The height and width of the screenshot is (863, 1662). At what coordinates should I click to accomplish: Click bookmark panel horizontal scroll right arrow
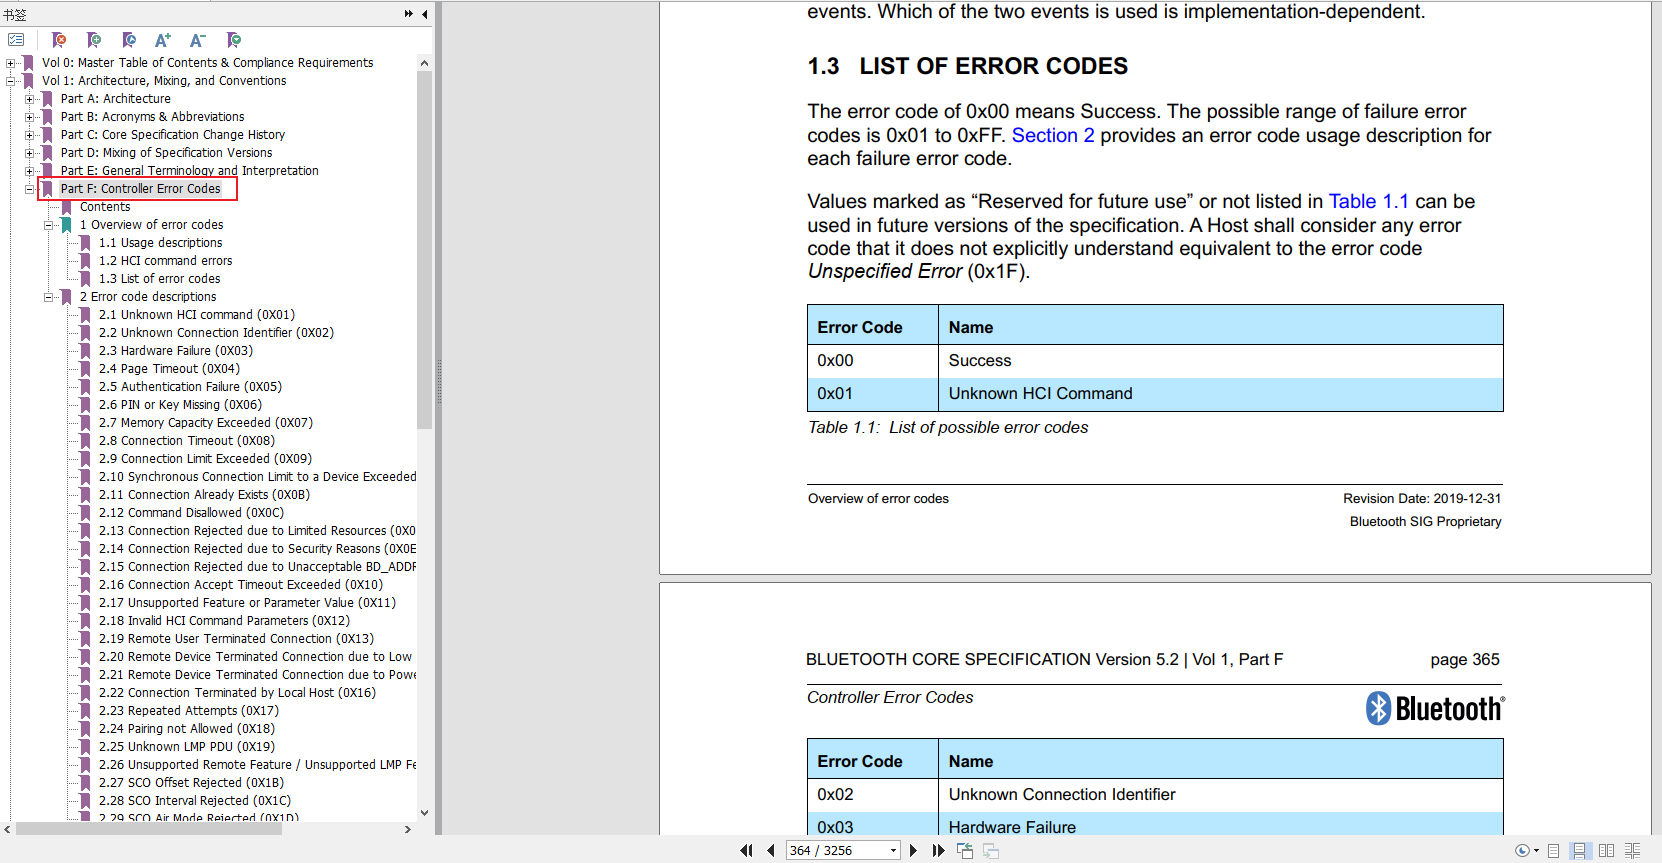point(408,829)
